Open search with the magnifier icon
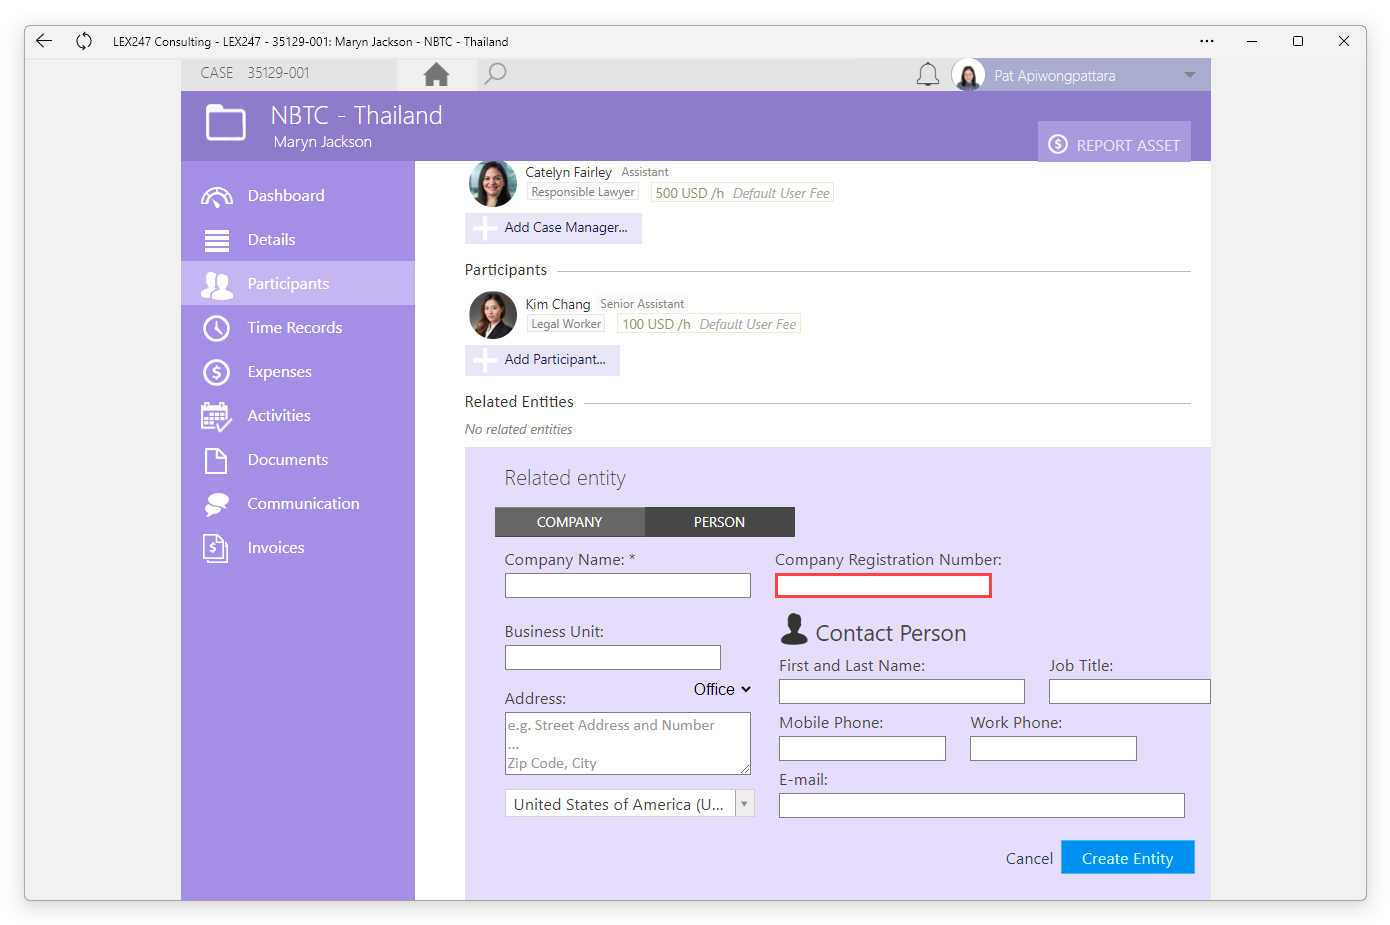The height and width of the screenshot is (925, 1390). pos(495,74)
